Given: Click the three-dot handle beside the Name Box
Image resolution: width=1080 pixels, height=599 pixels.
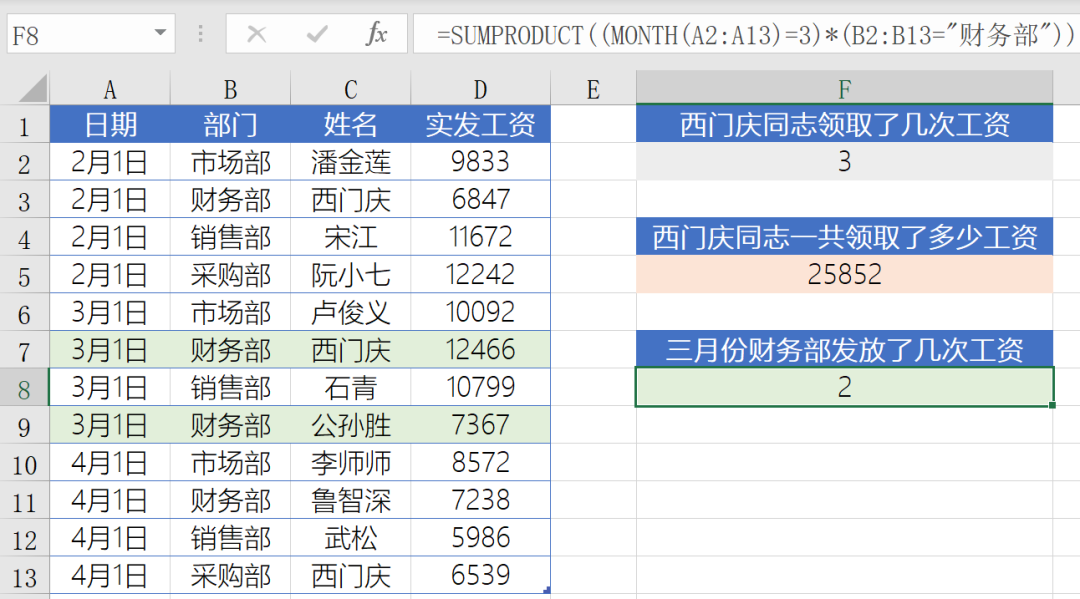Looking at the screenshot, I should [x=201, y=35].
